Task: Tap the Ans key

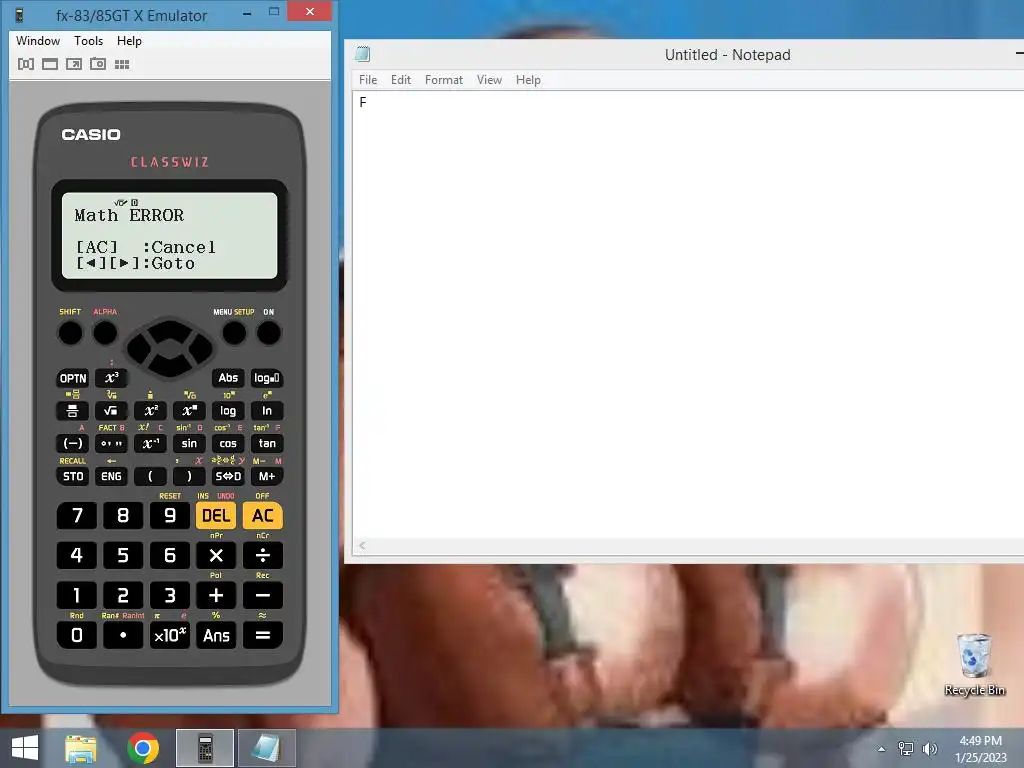Action: click(x=216, y=635)
